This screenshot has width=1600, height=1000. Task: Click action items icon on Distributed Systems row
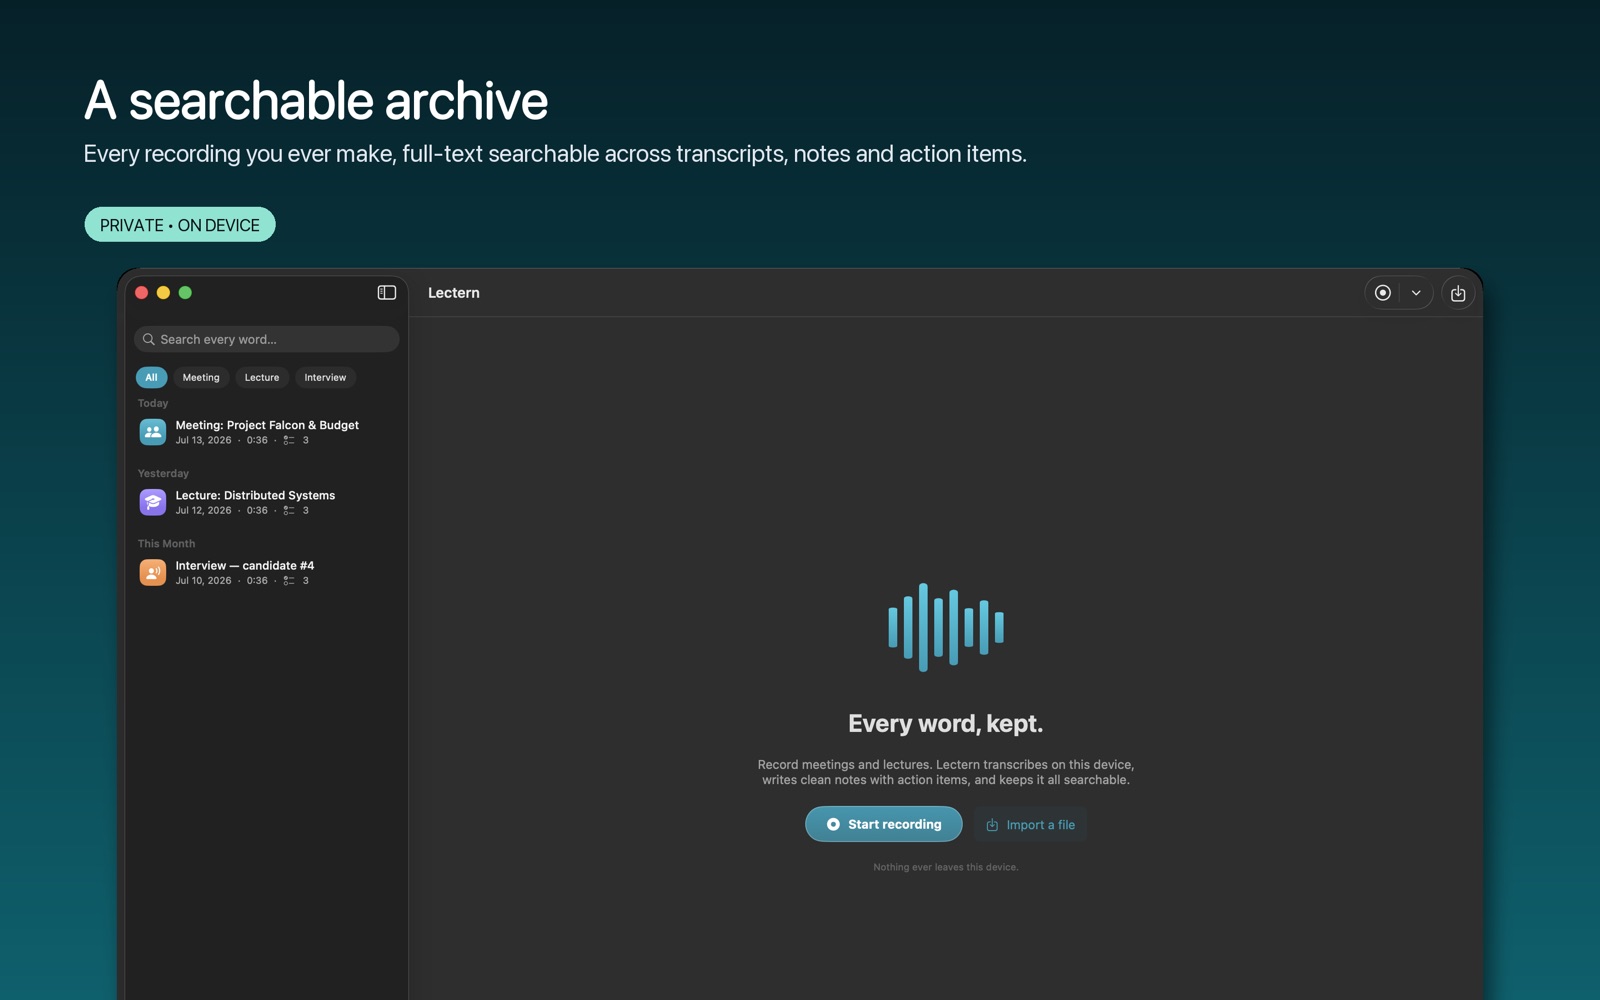click(289, 510)
